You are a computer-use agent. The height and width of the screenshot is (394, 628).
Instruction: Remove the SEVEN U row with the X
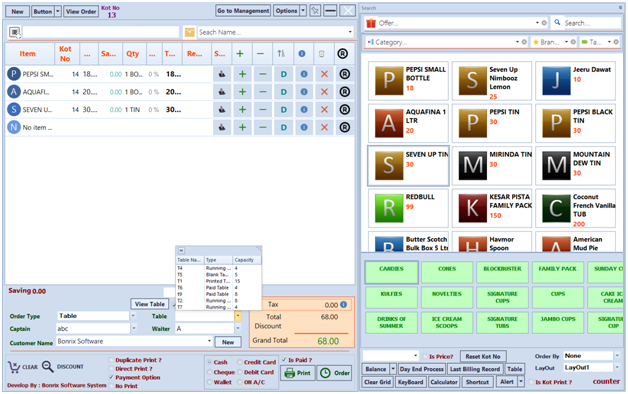pyautogui.click(x=324, y=109)
